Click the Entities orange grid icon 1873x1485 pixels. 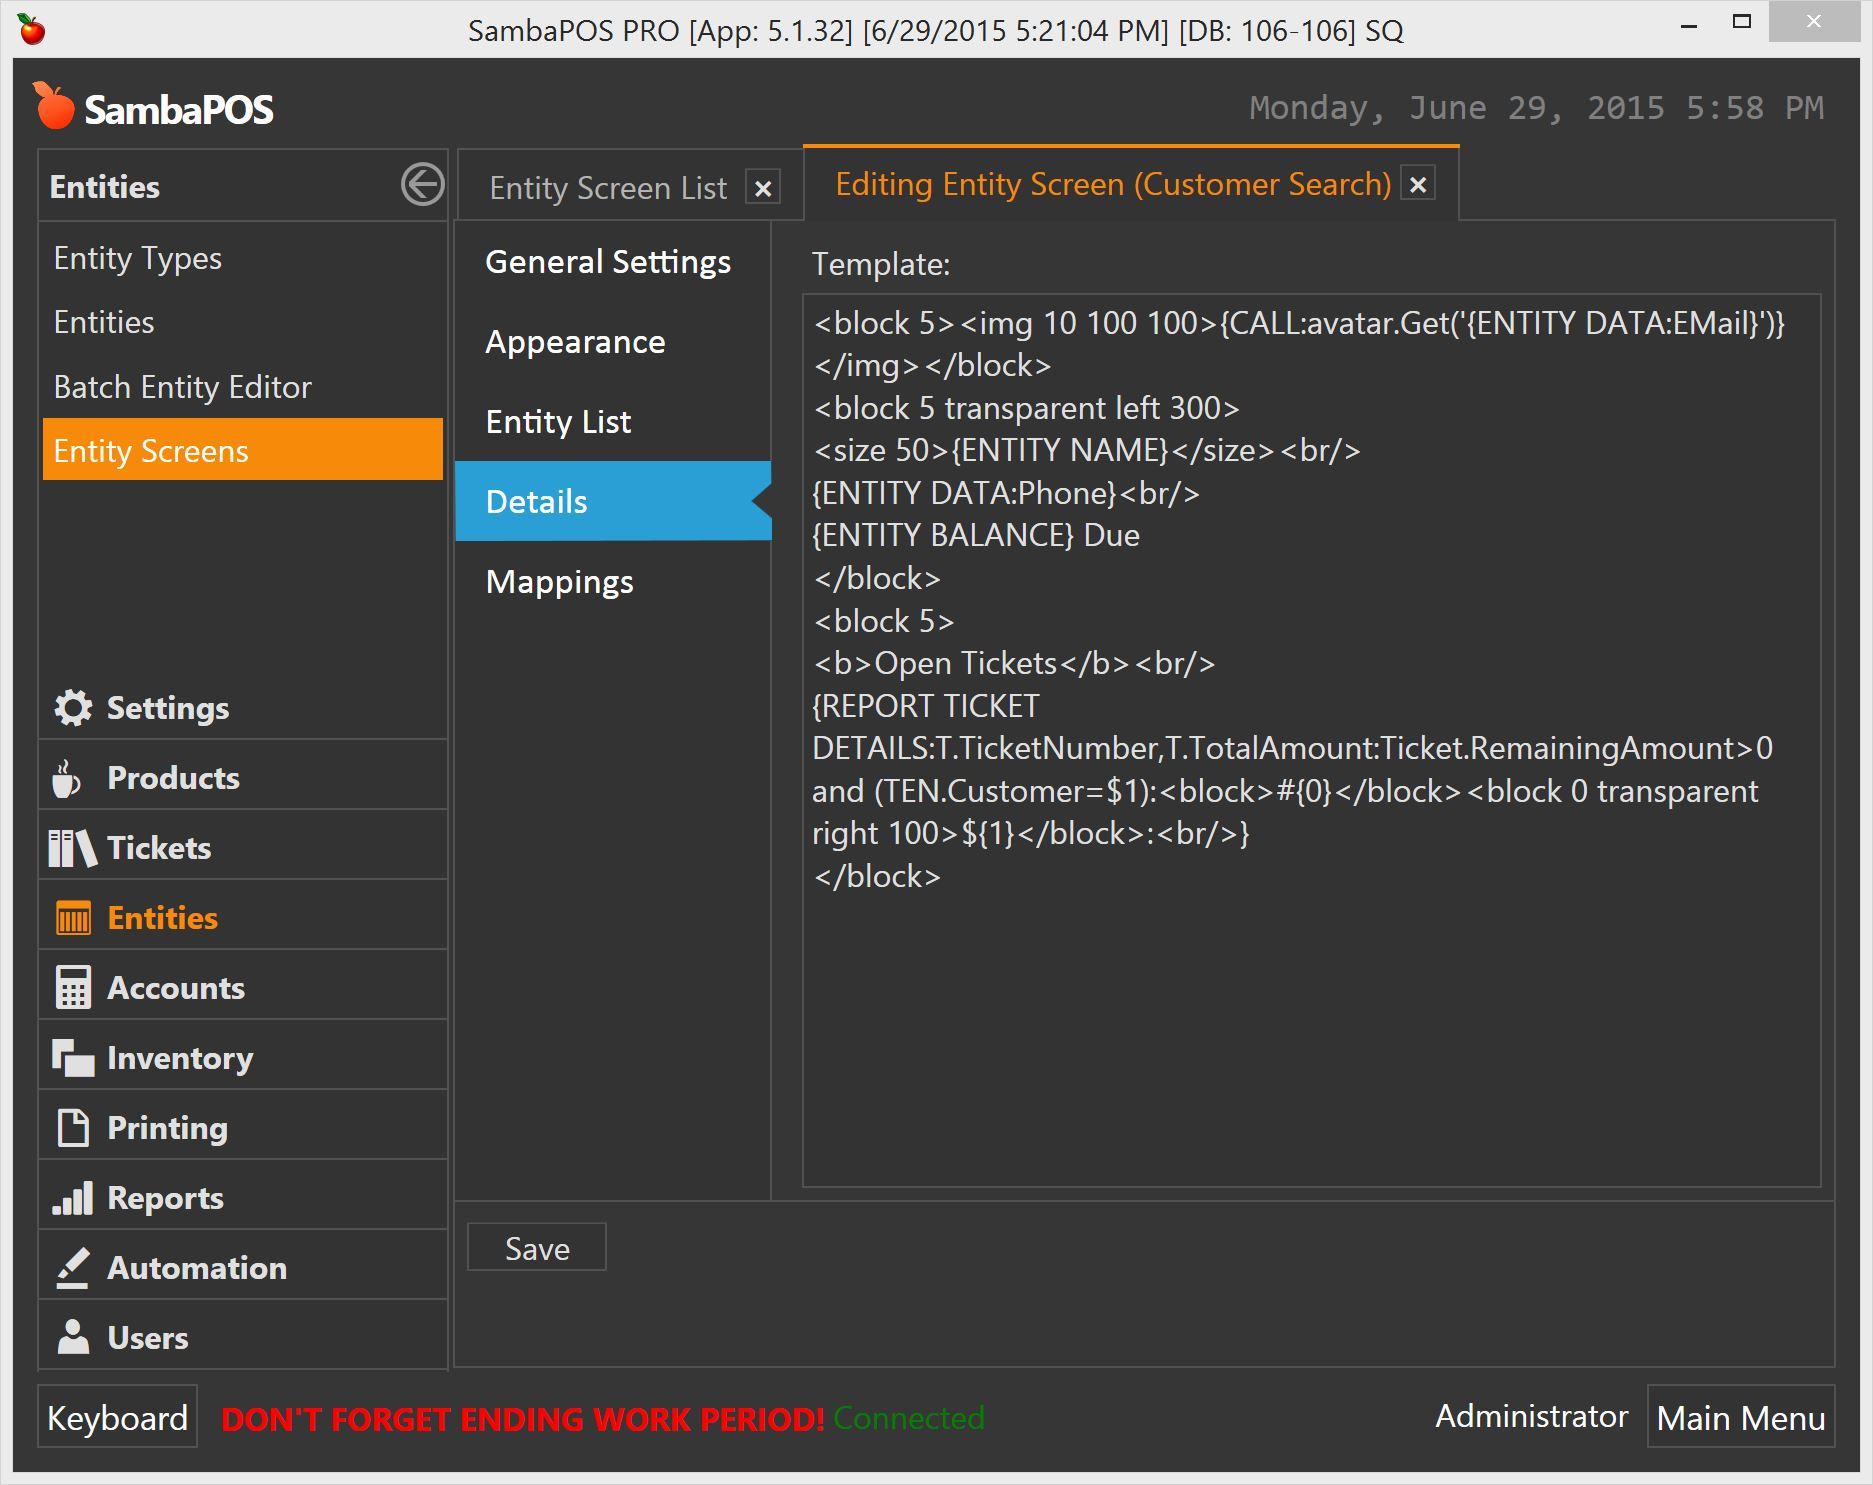(x=73, y=918)
